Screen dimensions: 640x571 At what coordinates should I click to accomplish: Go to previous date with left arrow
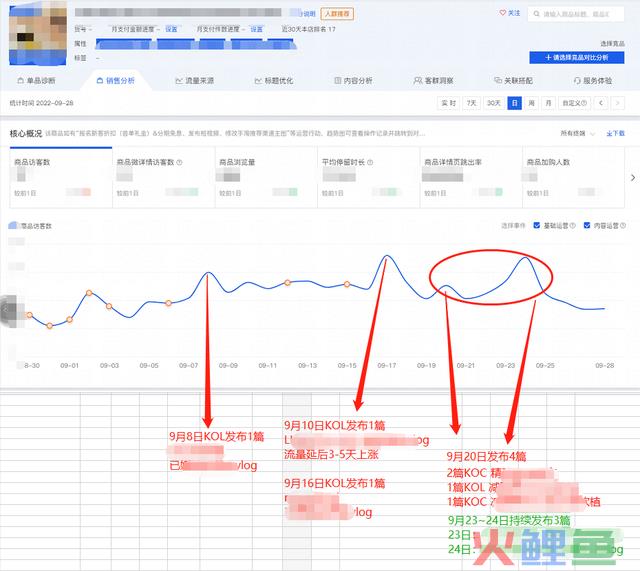pos(601,103)
